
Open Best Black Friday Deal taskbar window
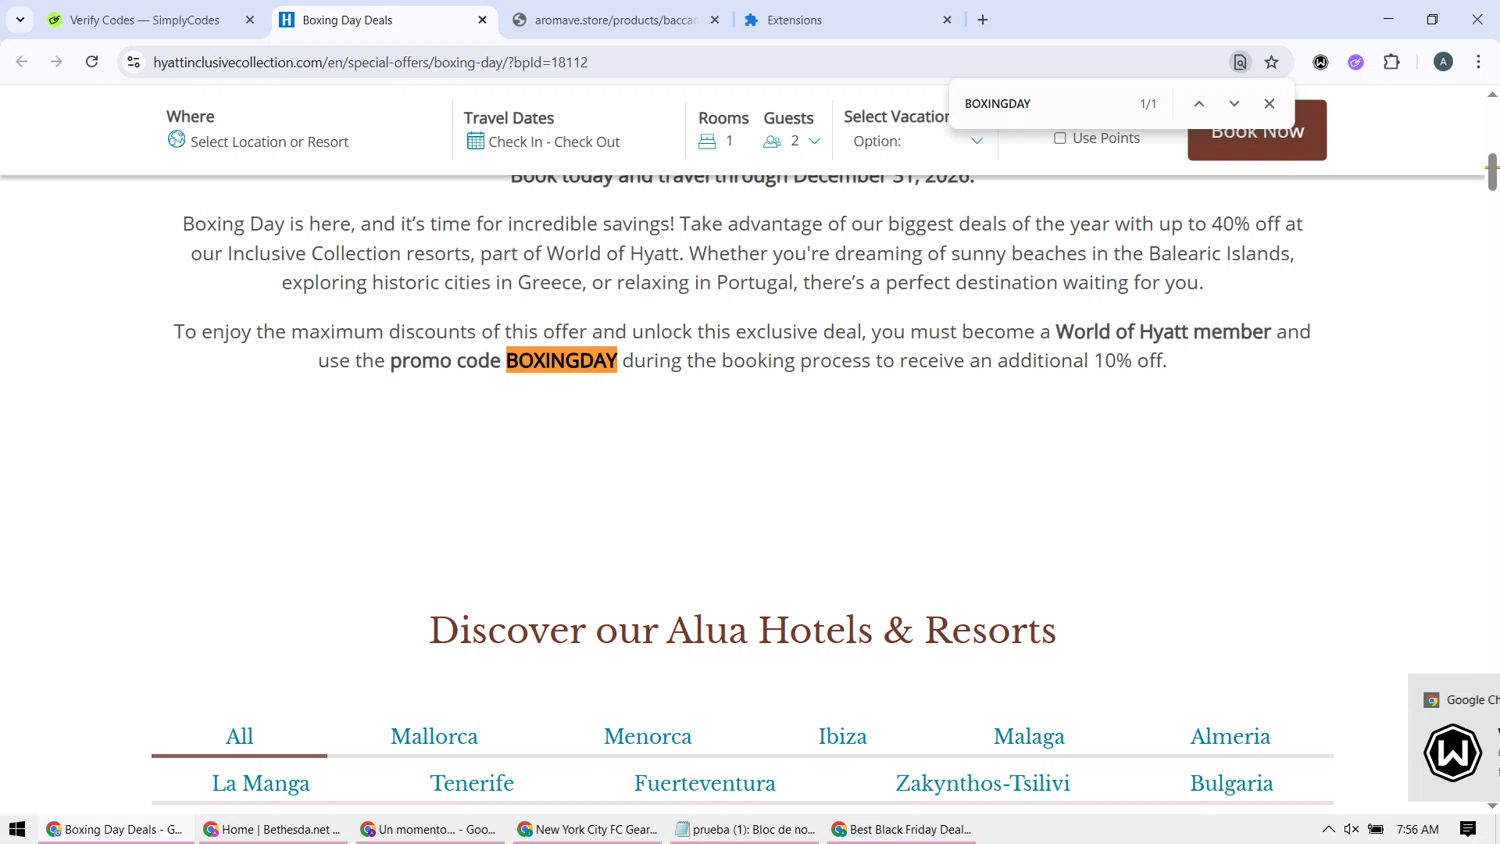coord(901,829)
